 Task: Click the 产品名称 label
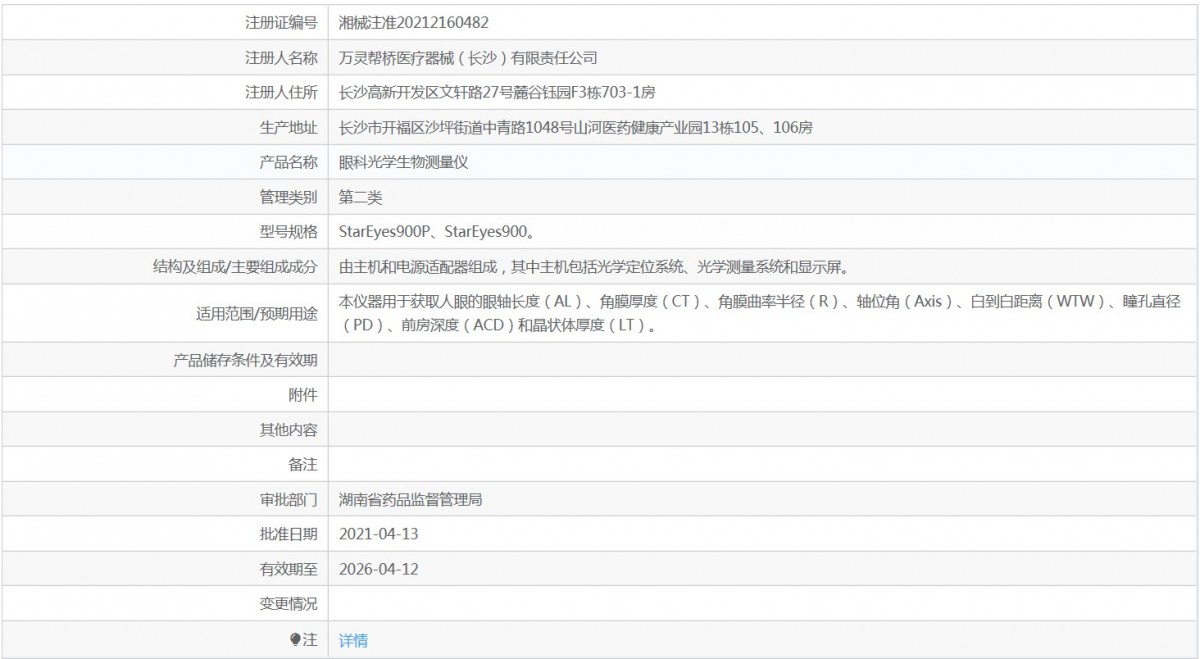click(x=288, y=162)
